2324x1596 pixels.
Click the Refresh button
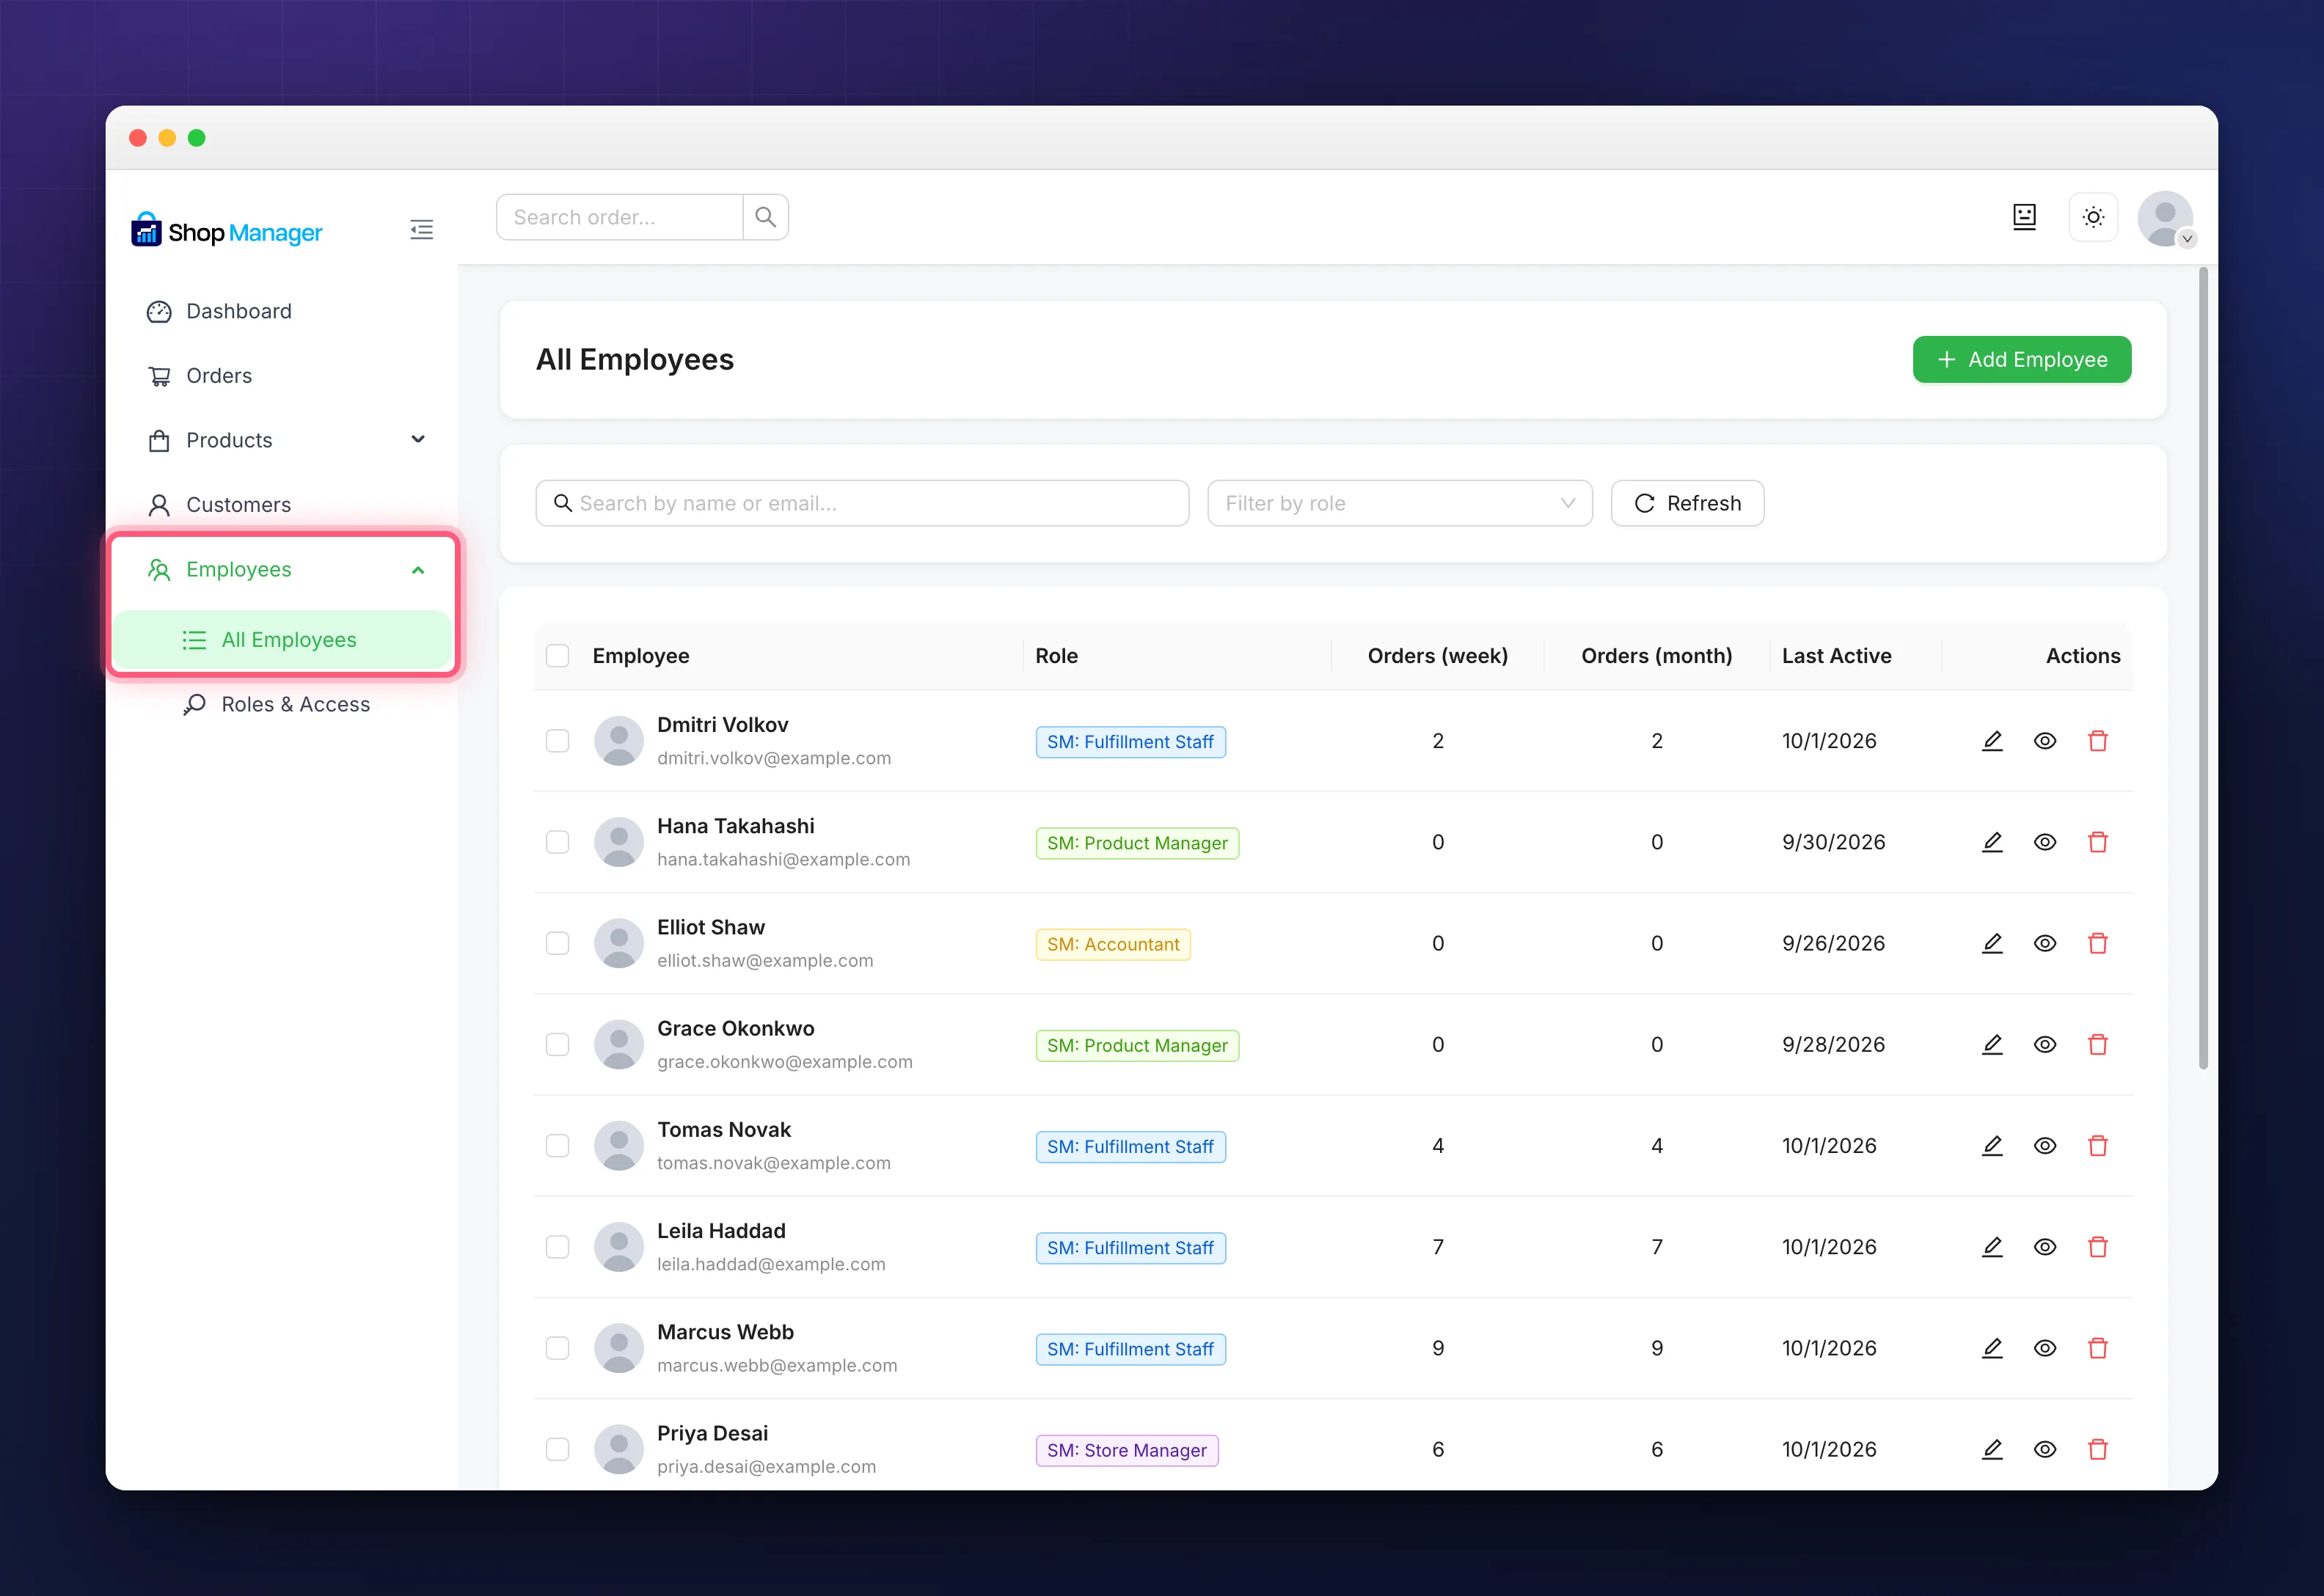(1687, 503)
